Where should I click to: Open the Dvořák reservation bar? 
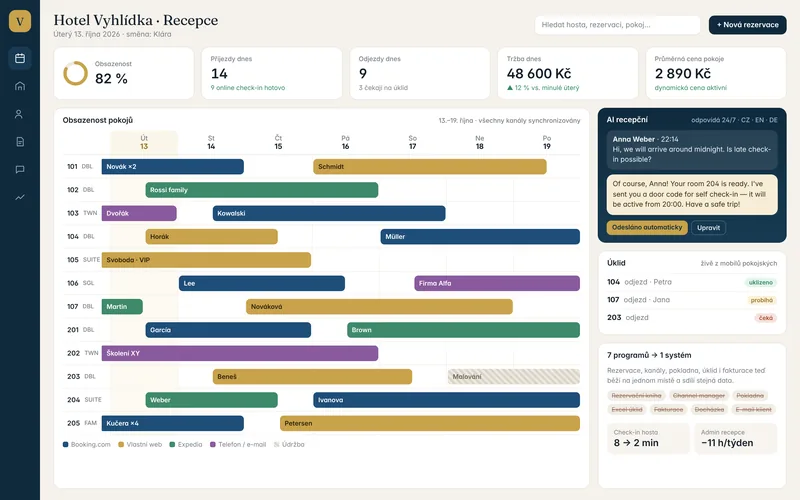(x=139, y=213)
